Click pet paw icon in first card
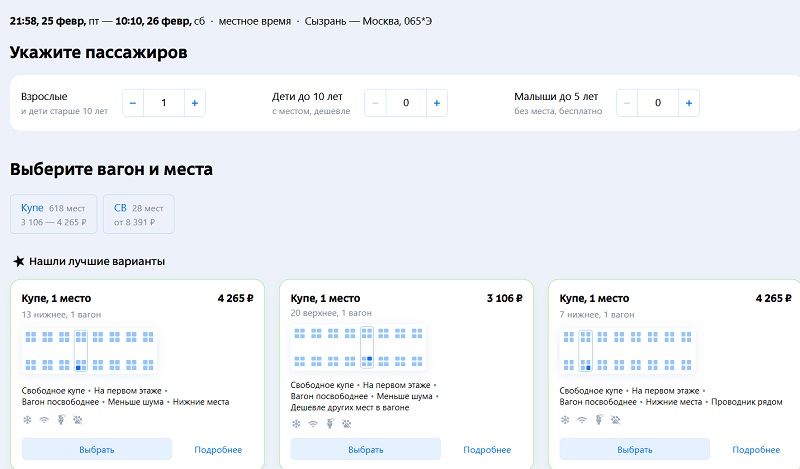 pyautogui.click(x=78, y=420)
